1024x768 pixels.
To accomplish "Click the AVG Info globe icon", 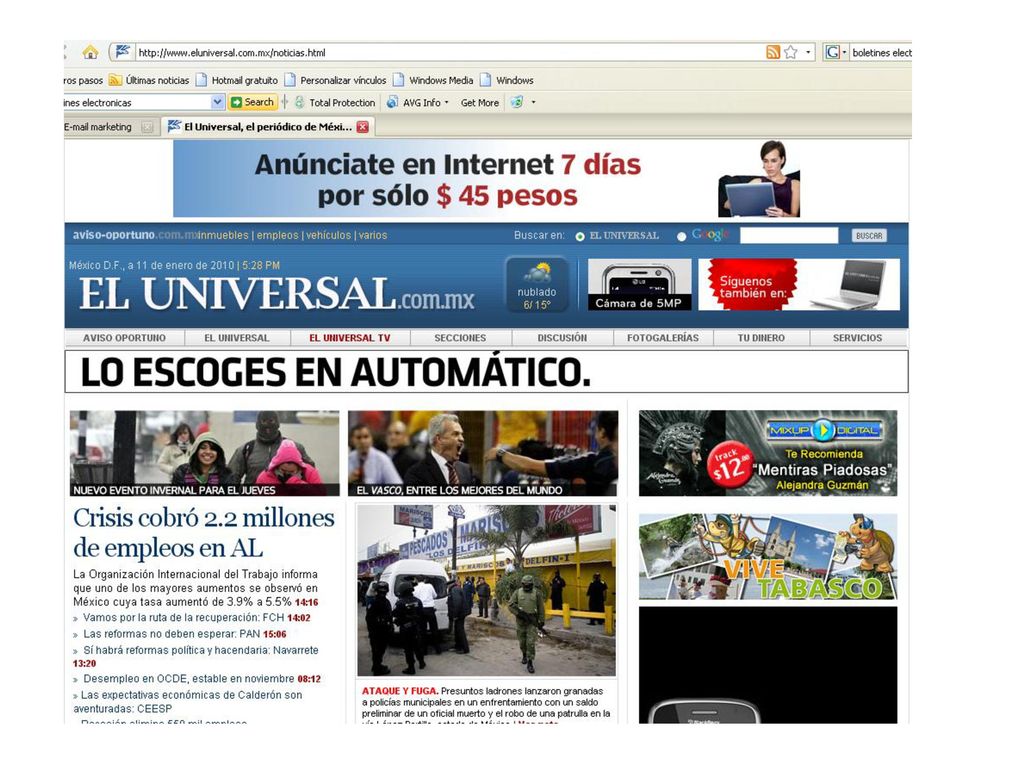I will pos(392,103).
